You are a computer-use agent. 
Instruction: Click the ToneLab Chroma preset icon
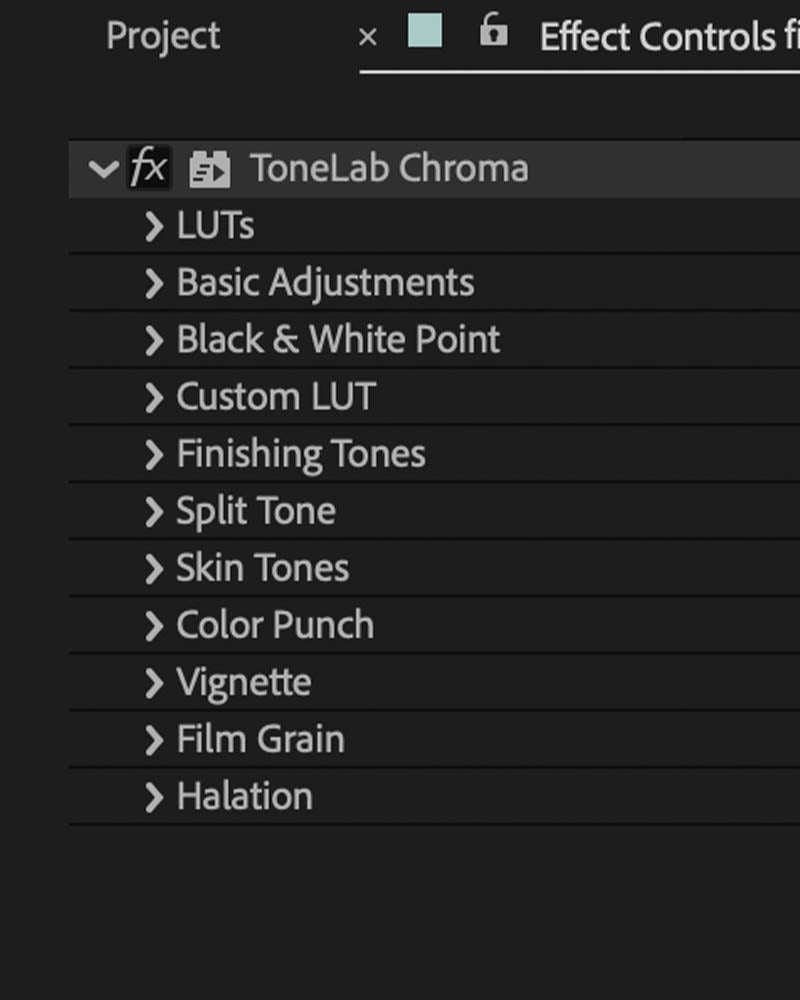pos(209,170)
